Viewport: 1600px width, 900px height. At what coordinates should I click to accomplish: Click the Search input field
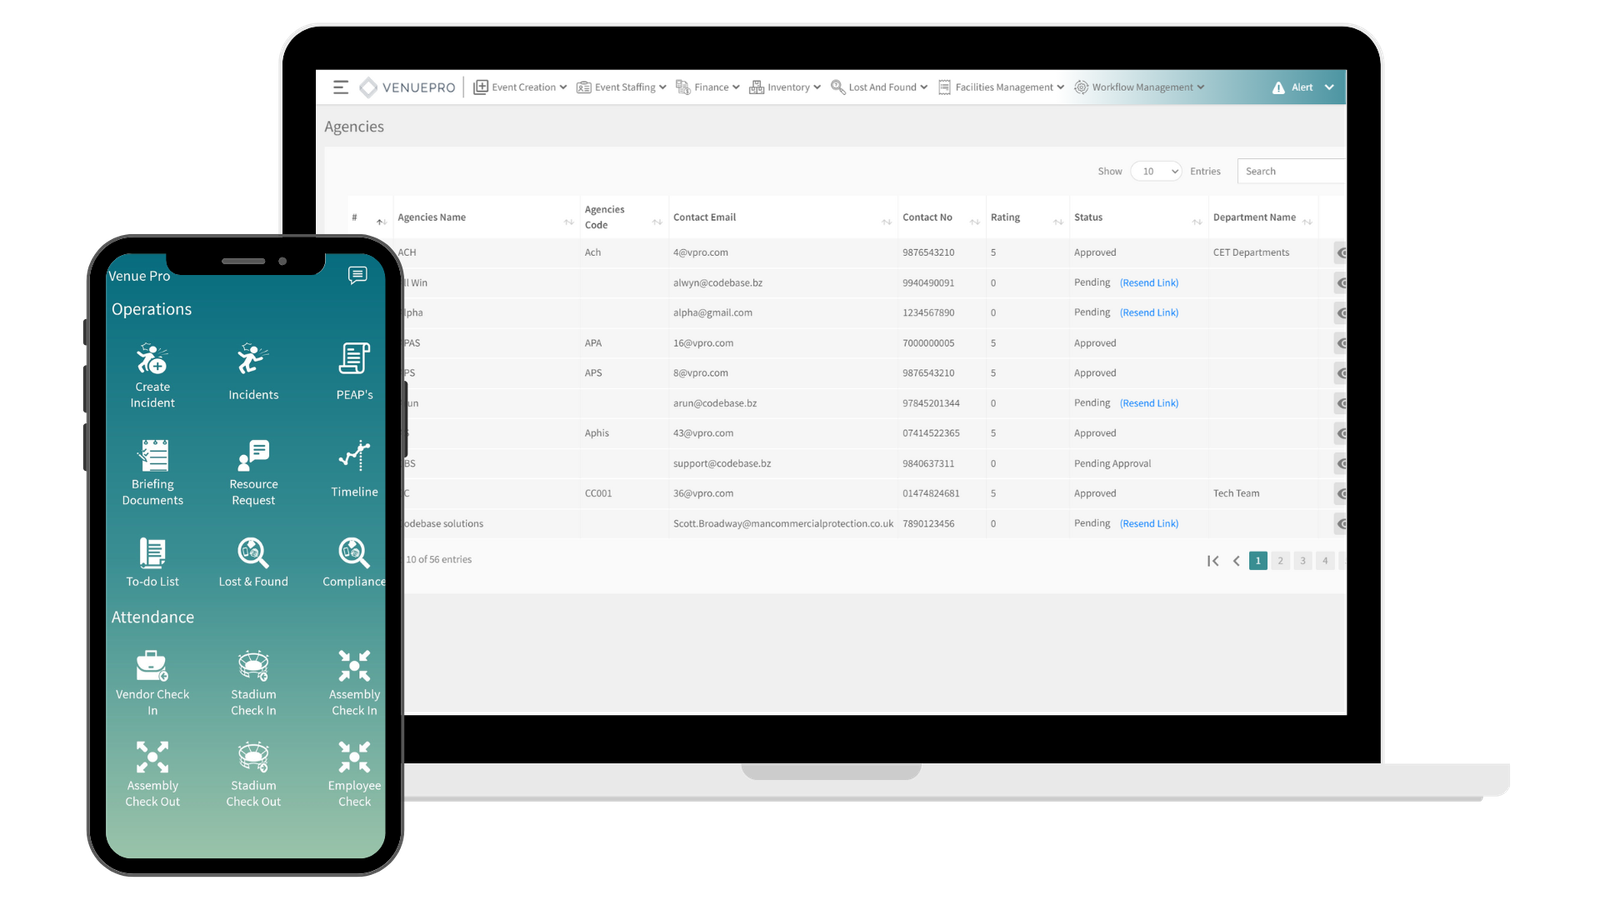click(1290, 172)
